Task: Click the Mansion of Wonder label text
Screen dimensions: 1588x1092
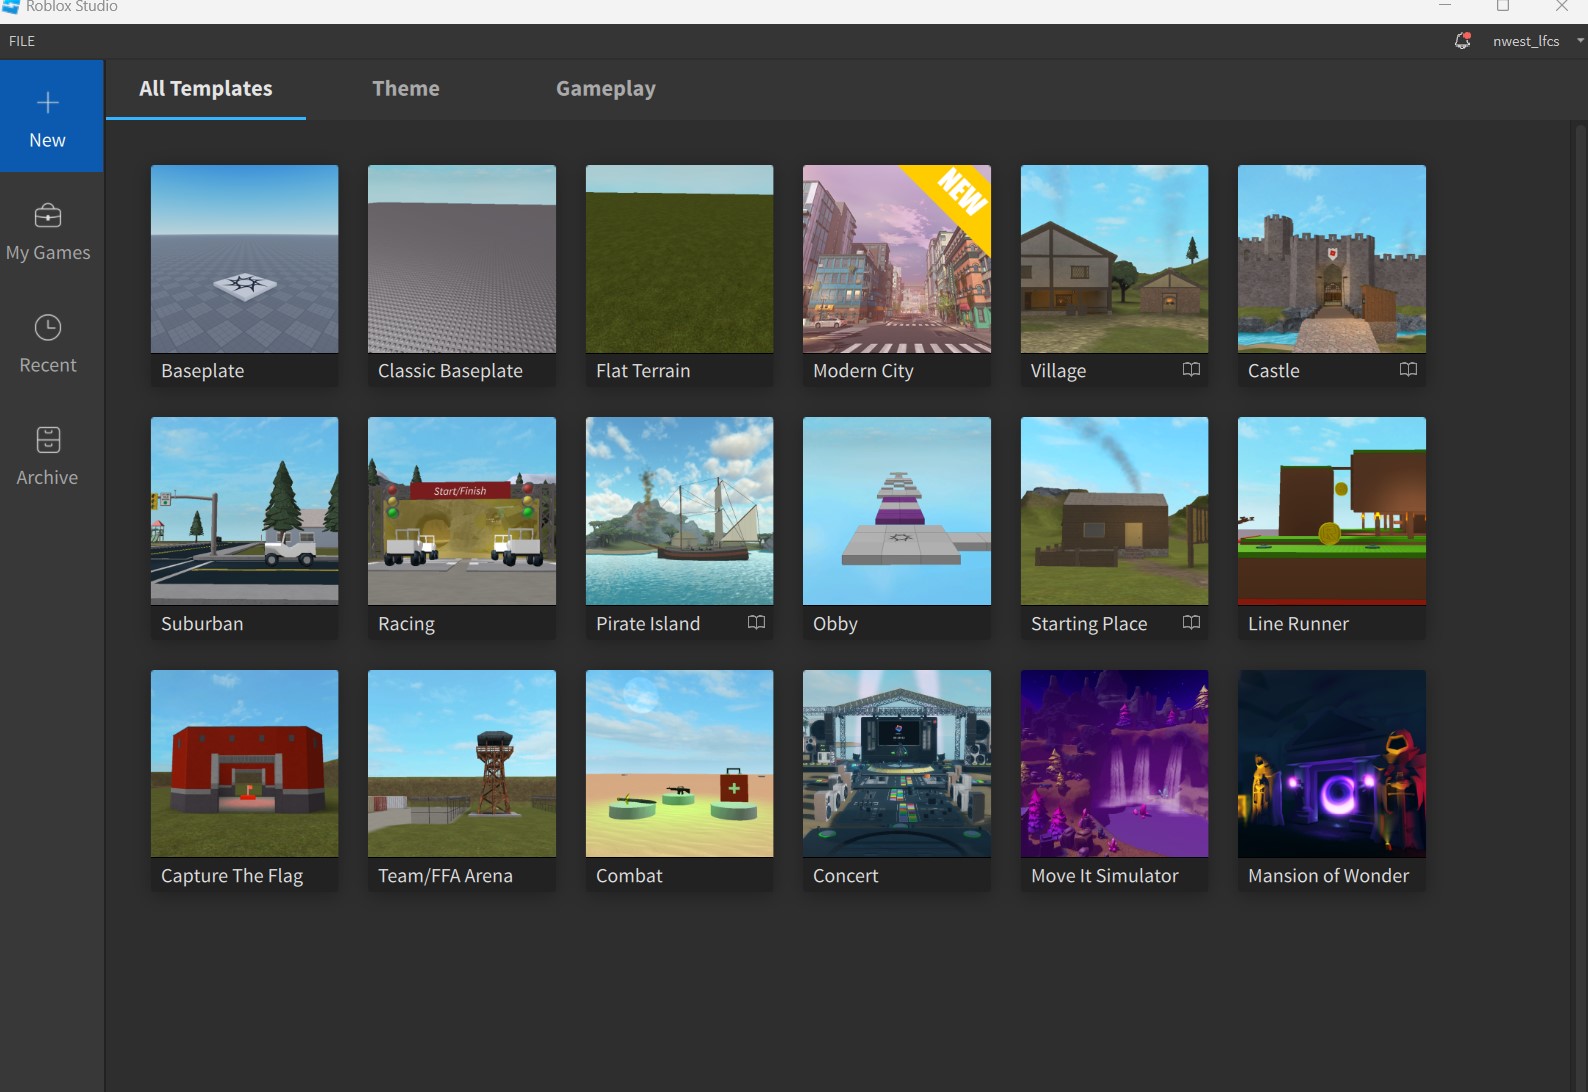Action: point(1329,876)
